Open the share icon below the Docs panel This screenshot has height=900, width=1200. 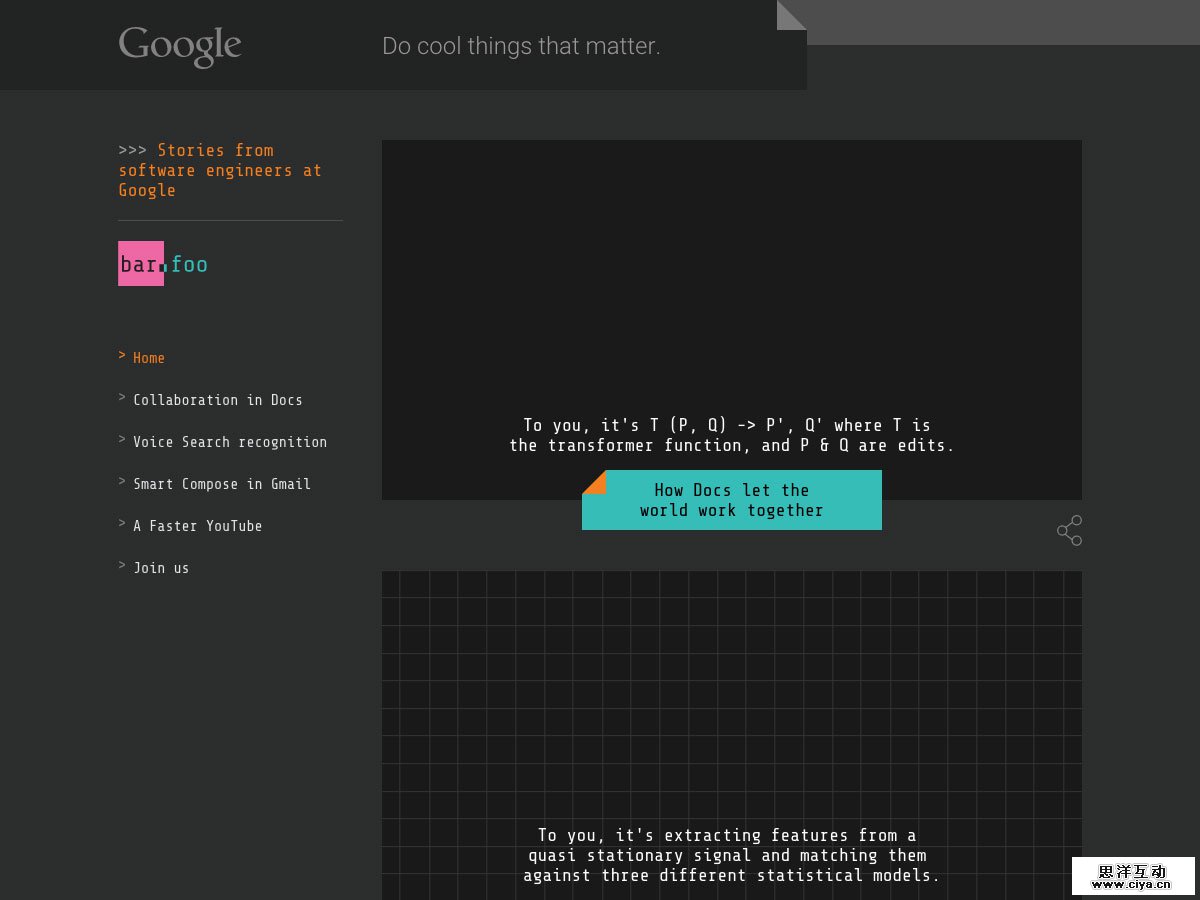(1069, 530)
